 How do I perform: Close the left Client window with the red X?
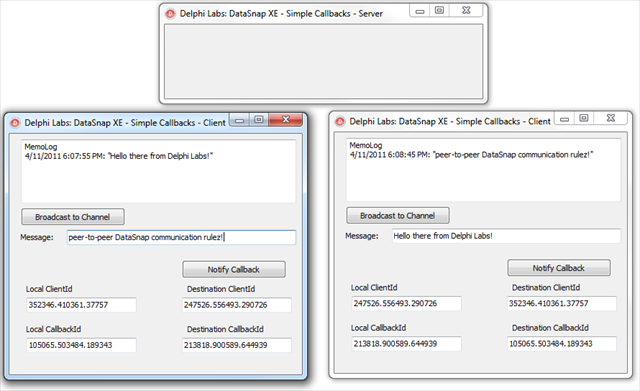click(x=286, y=120)
